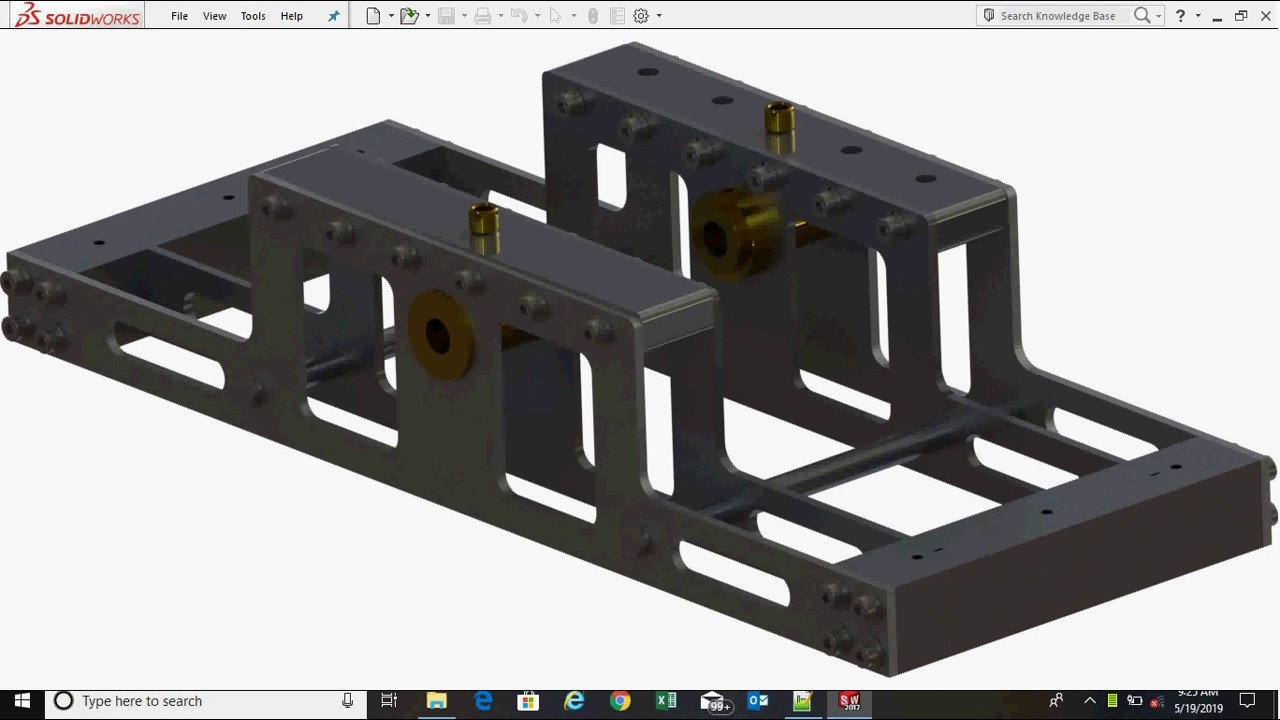
Task: Click the Rebuild traffic light icon
Action: click(593, 16)
